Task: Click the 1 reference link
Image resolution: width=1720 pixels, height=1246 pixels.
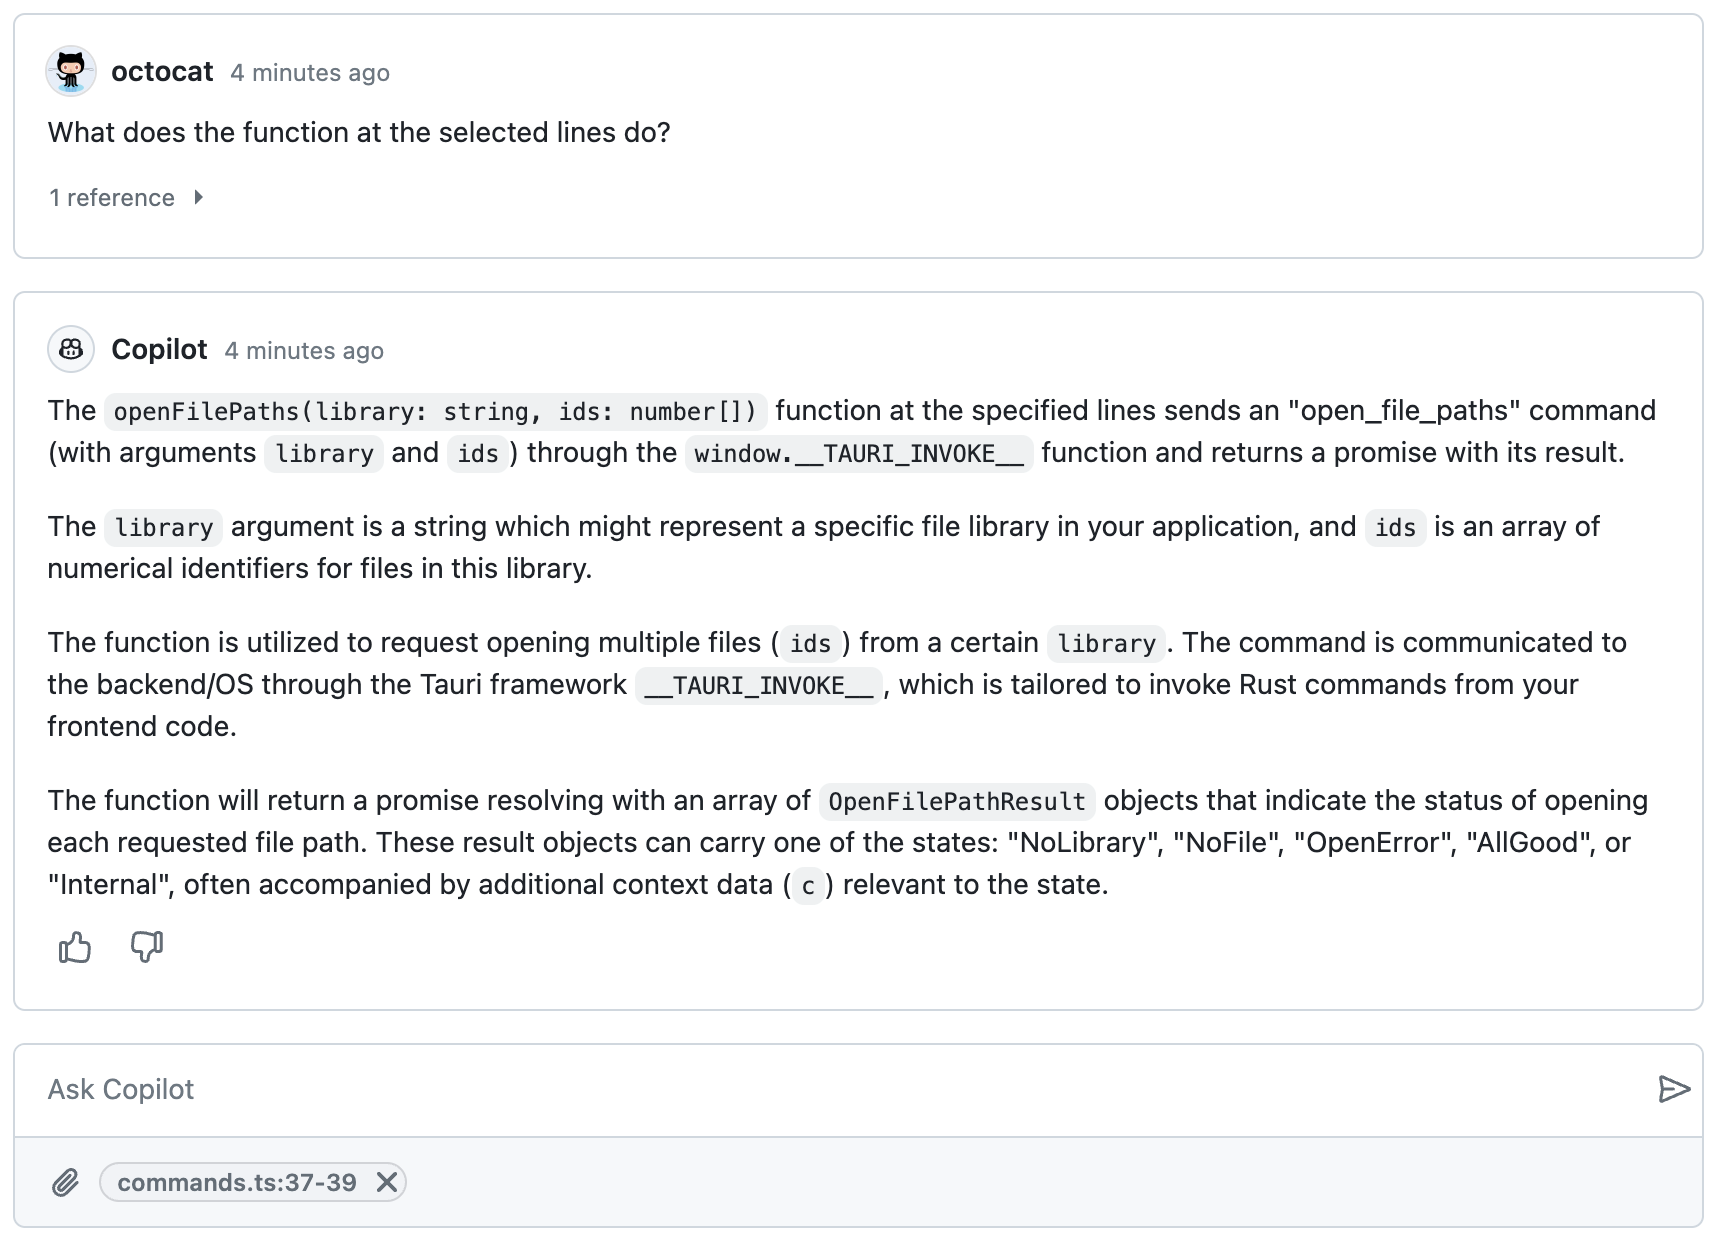Action: tap(112, 197)
